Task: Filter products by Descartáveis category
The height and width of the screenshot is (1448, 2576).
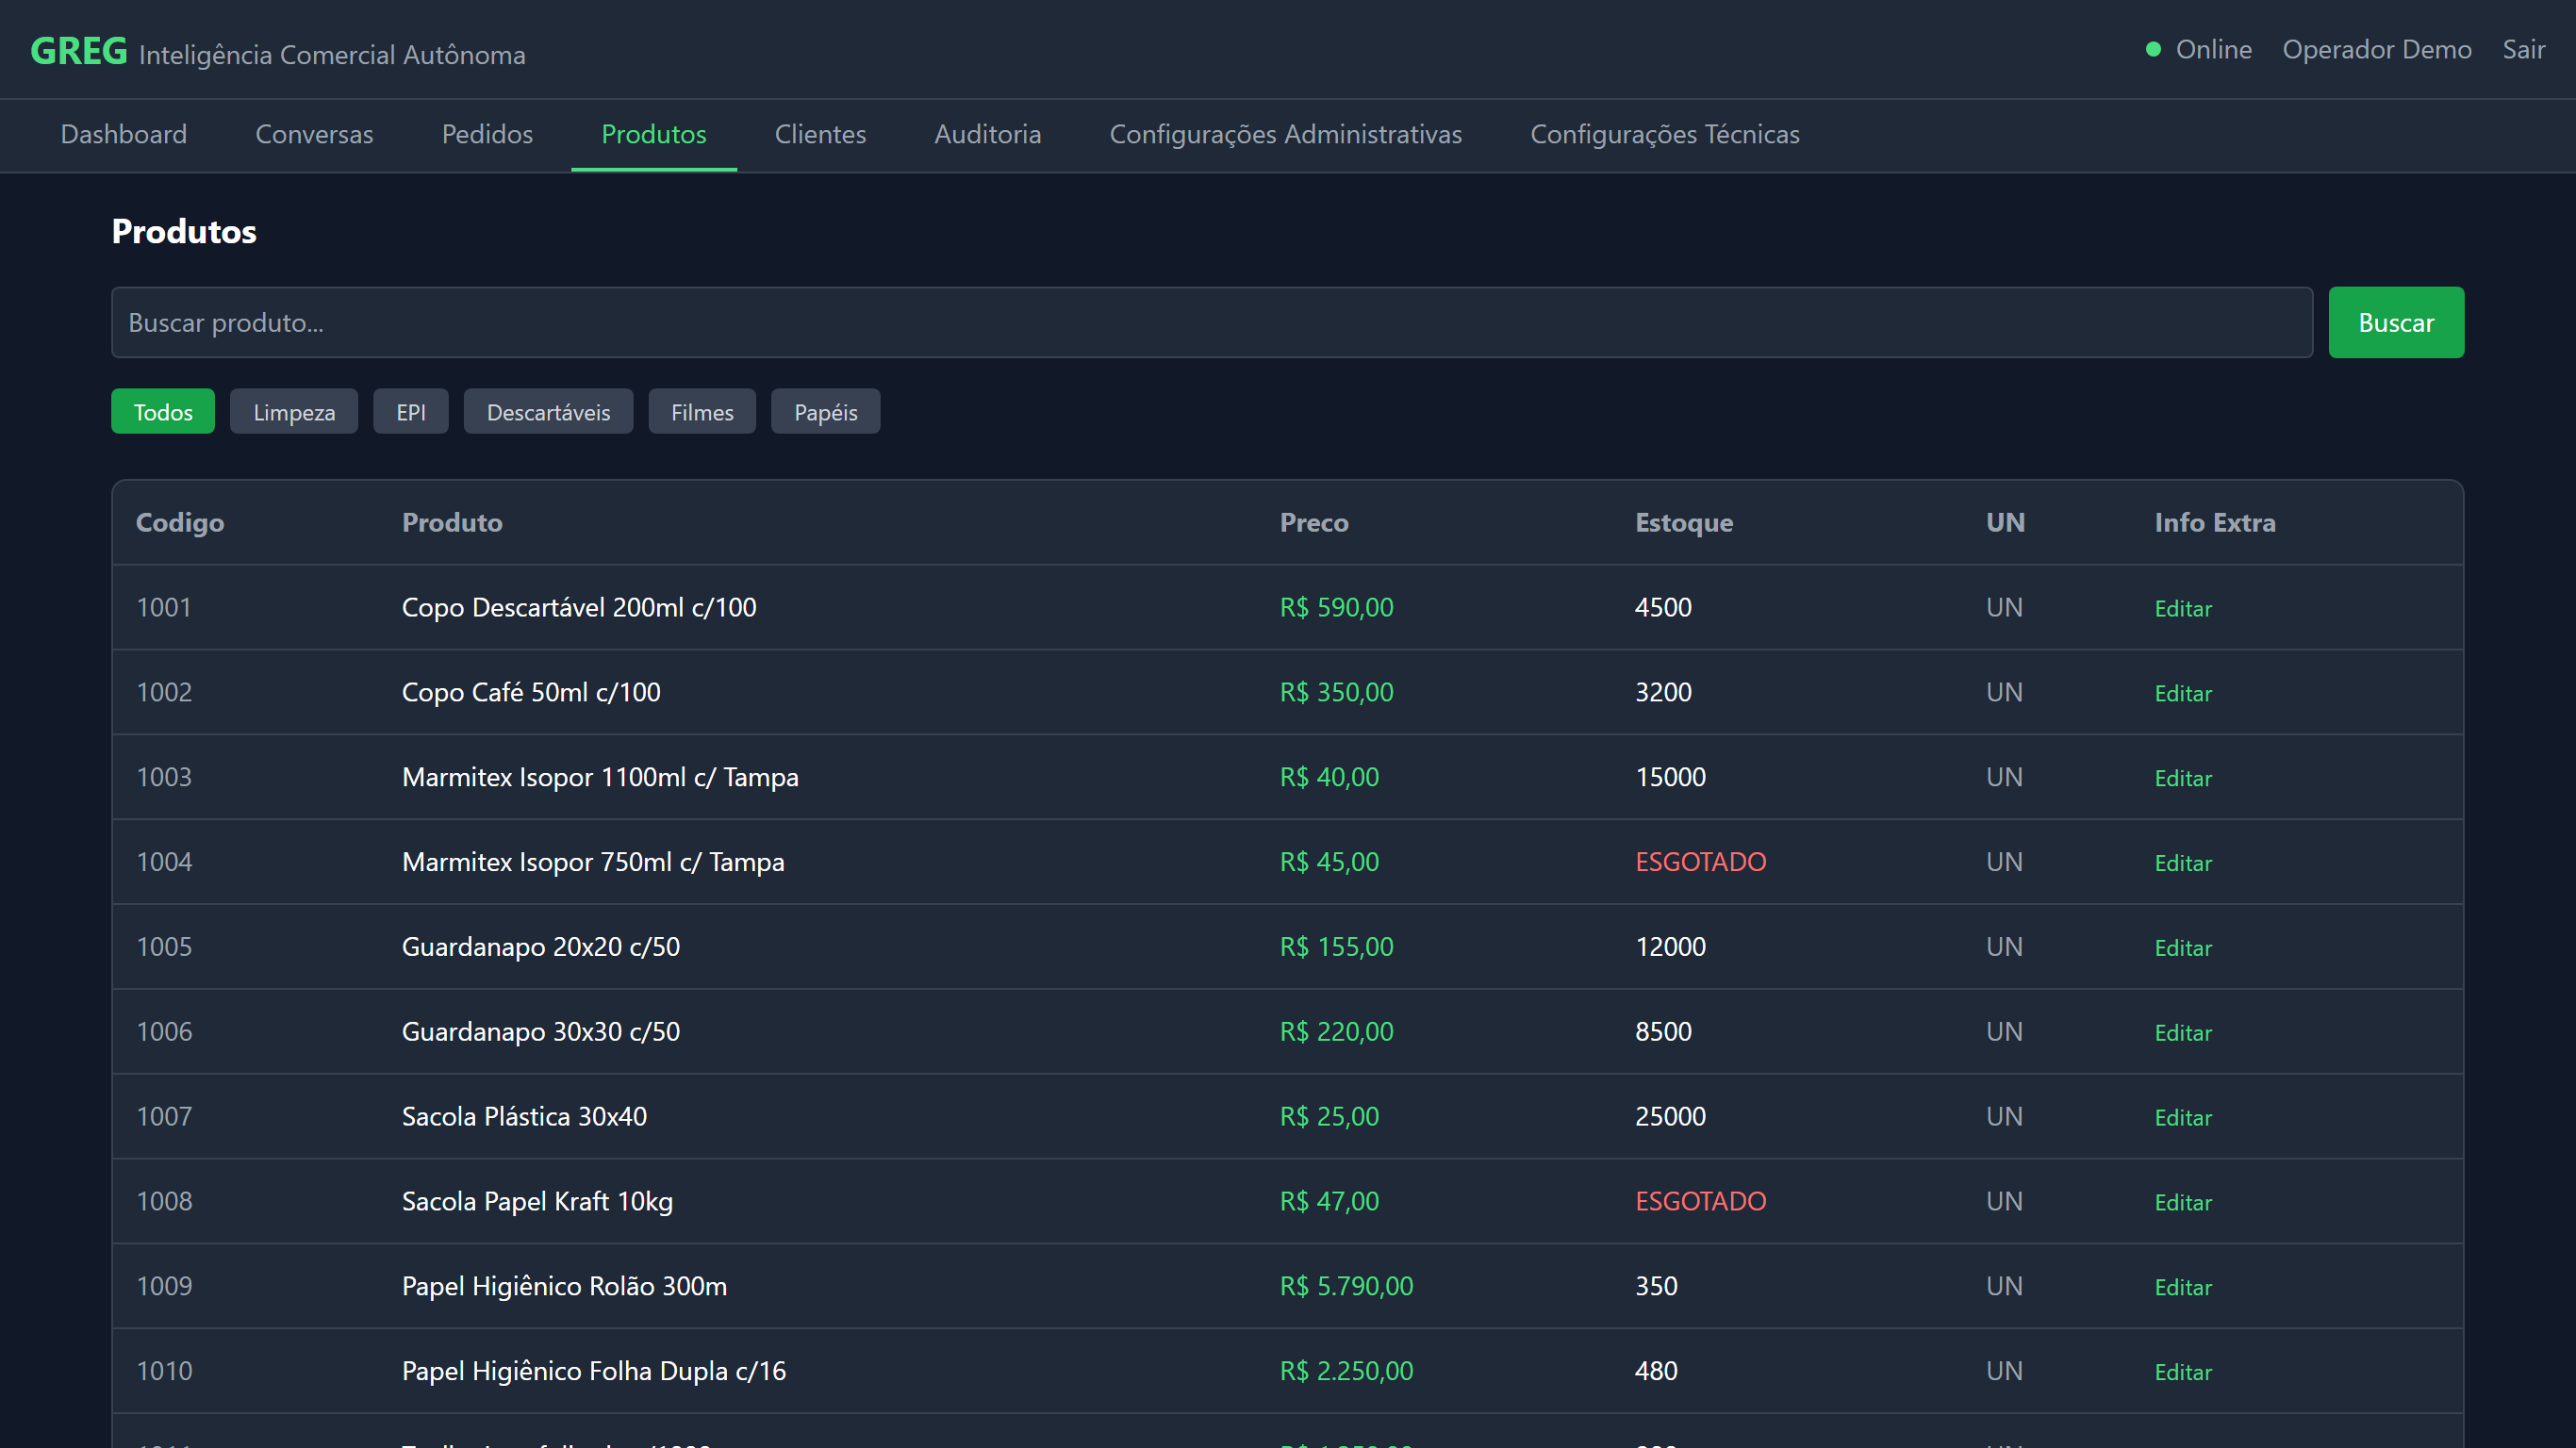Action: (548, 412)
